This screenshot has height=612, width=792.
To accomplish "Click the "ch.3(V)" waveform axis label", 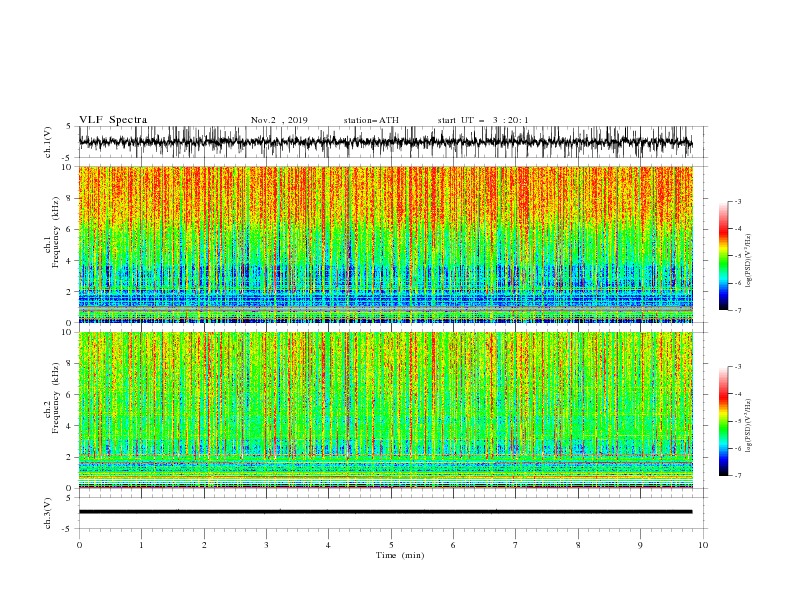I will 48,513.
